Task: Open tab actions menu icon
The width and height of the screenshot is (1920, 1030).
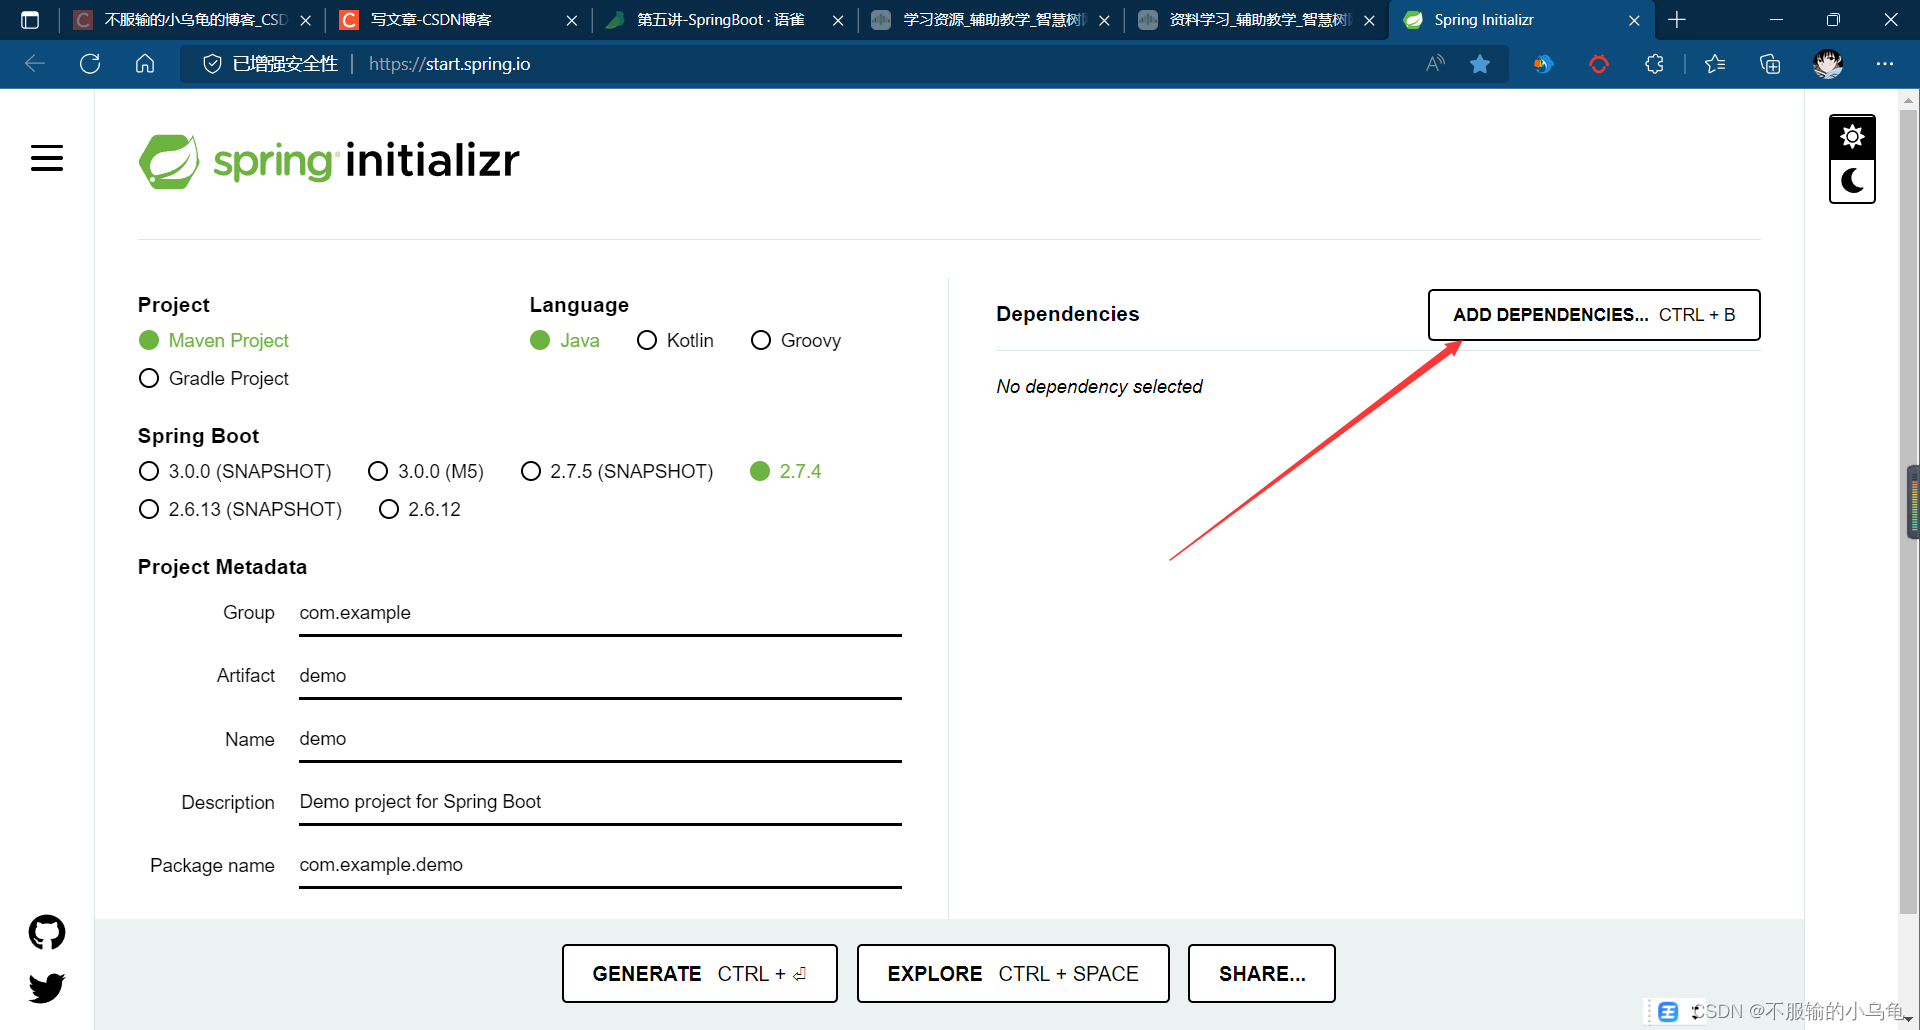Action: 30,20
